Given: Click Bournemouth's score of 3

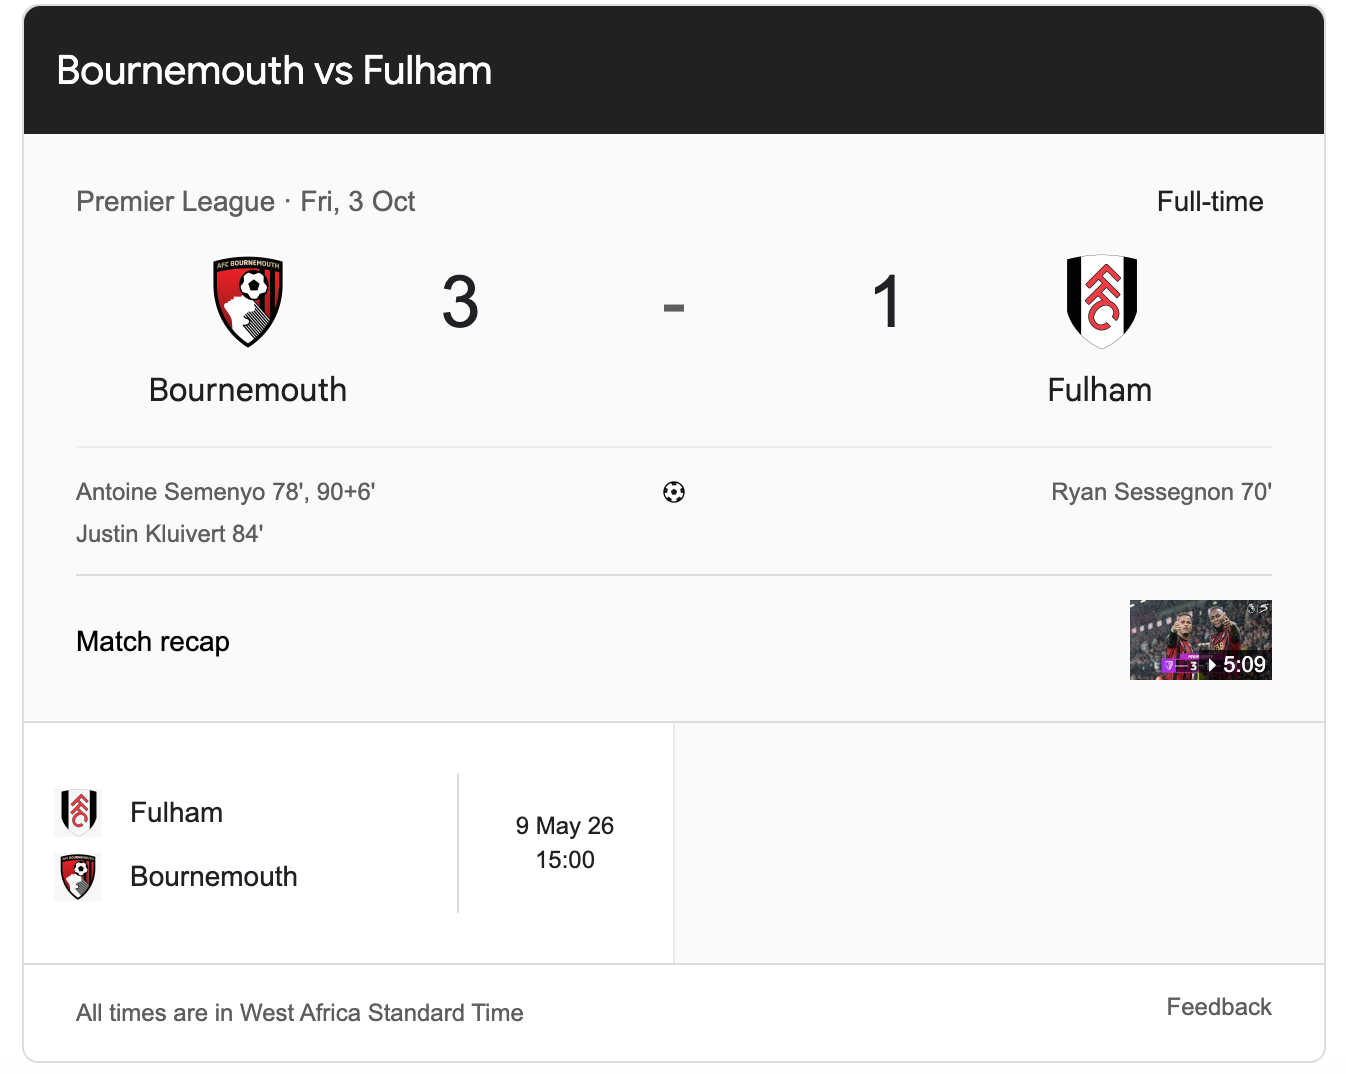Looking at the screenshot, I should (460, 302).
